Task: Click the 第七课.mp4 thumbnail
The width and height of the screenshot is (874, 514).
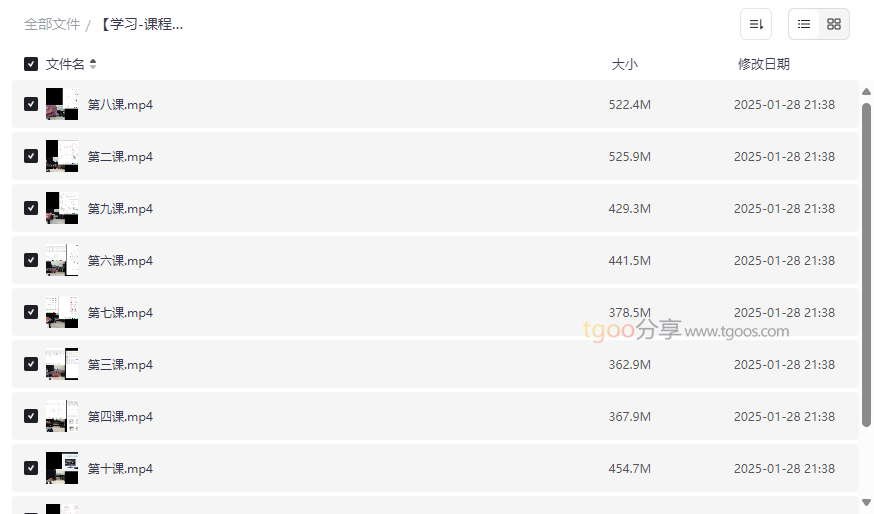Action: 62,312
